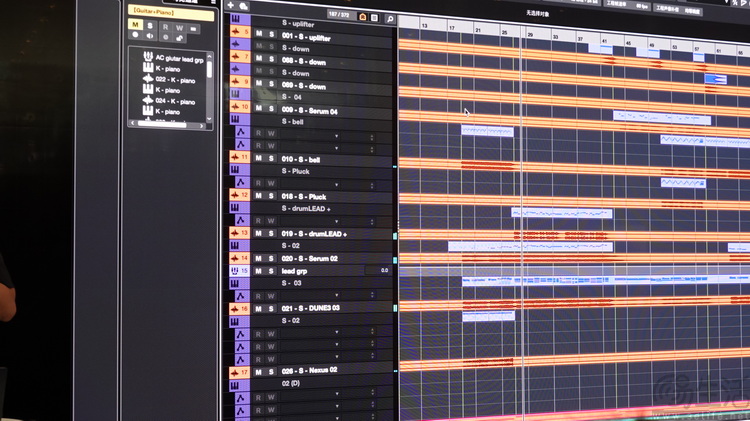
Task: Click the inspector list scroll up arrow
Action: (209, 56)
